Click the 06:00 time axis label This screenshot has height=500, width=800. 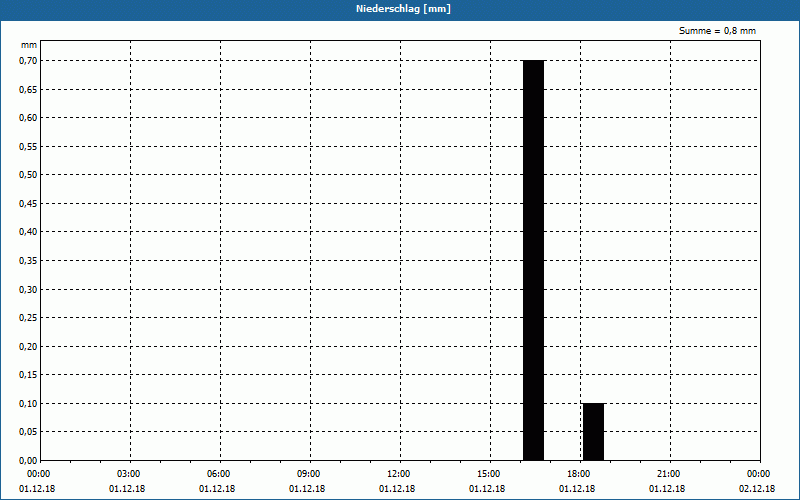click(x=218, y=474)
